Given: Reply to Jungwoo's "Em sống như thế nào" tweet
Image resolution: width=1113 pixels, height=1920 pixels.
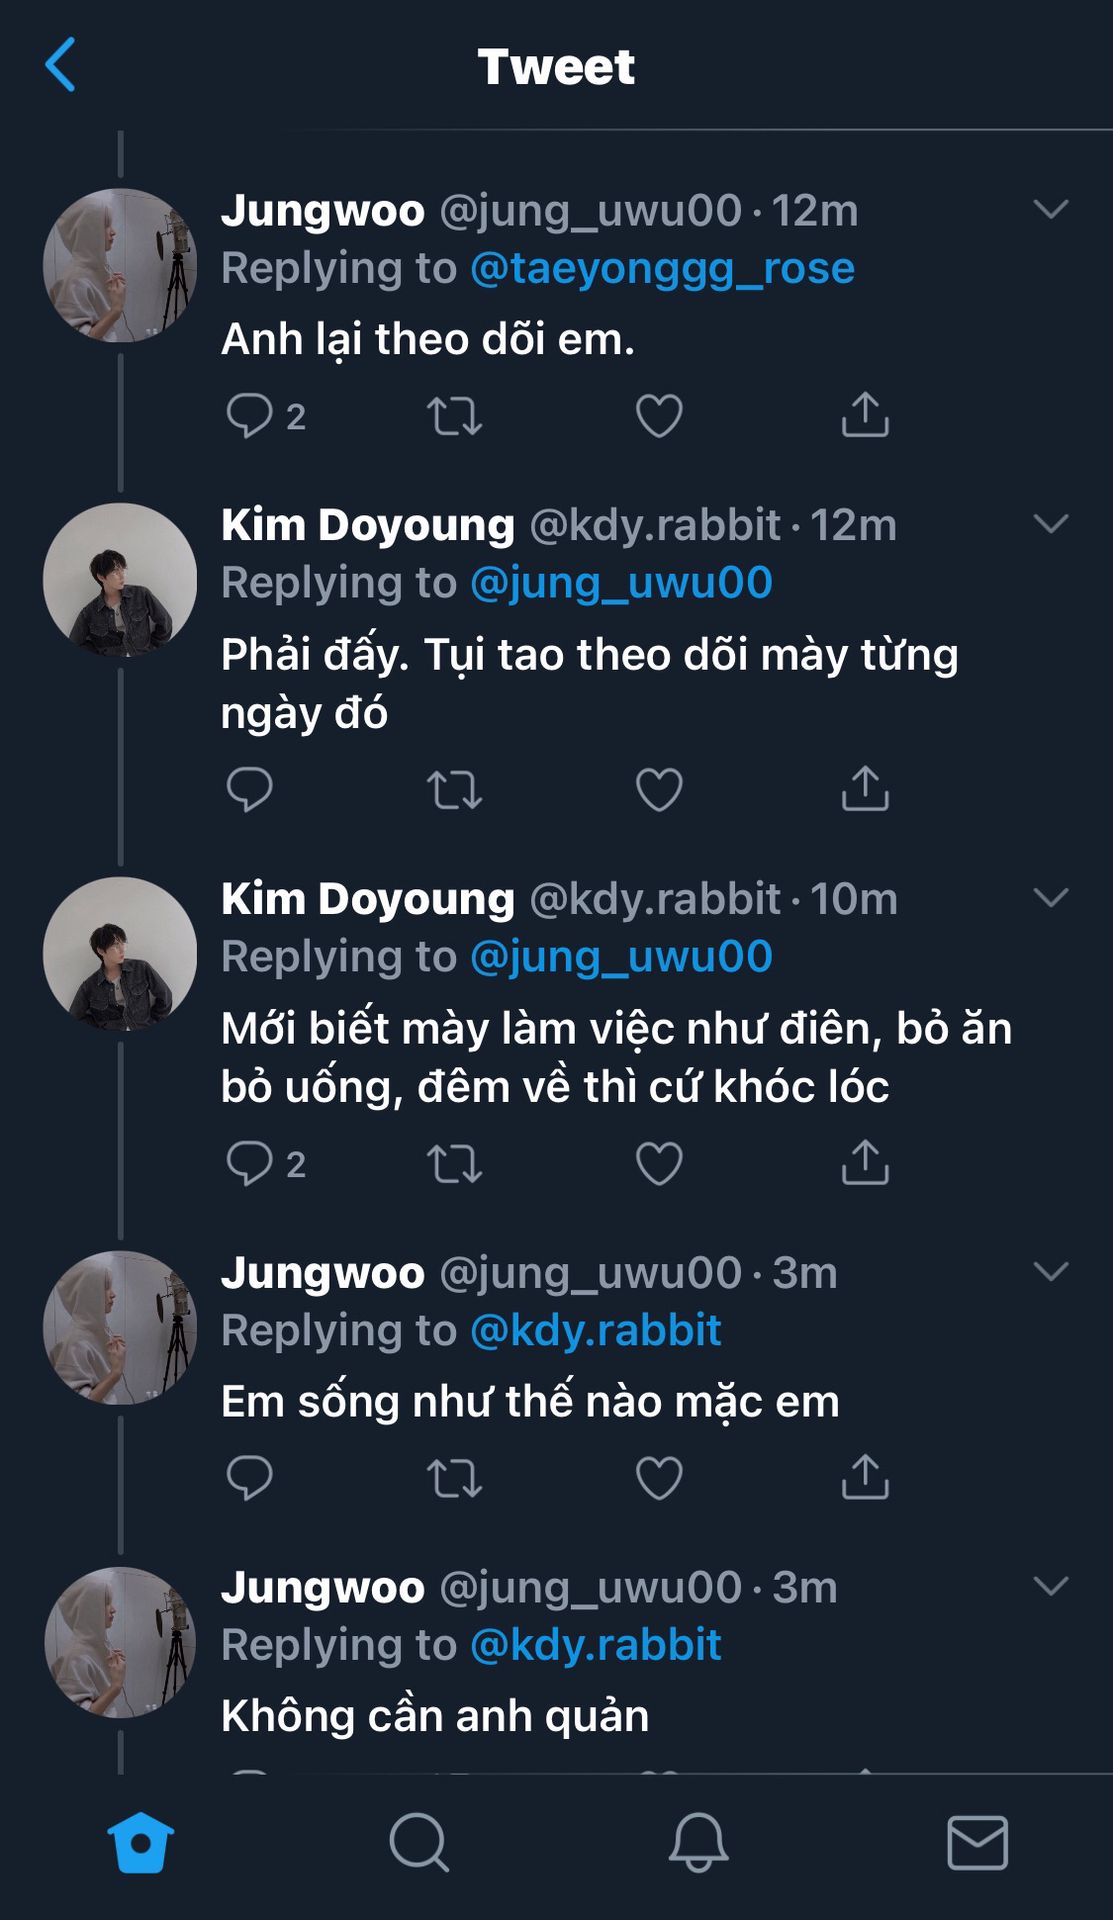Looking at the screenshot, I should click(x=250, y=1478).
